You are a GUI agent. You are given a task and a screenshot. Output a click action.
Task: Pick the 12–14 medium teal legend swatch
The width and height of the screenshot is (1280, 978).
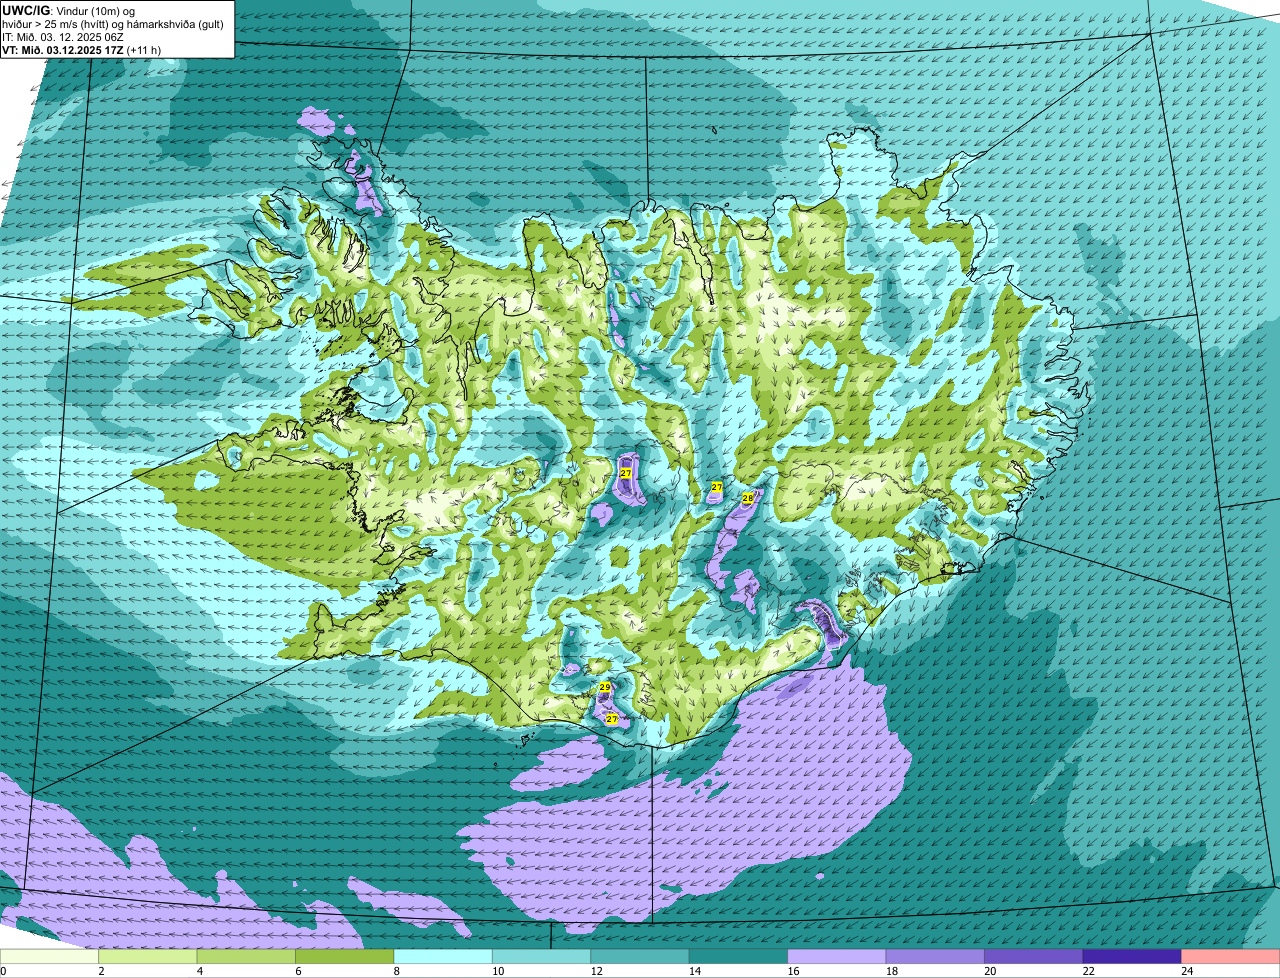pyautogui.click(x=640, y=956)
